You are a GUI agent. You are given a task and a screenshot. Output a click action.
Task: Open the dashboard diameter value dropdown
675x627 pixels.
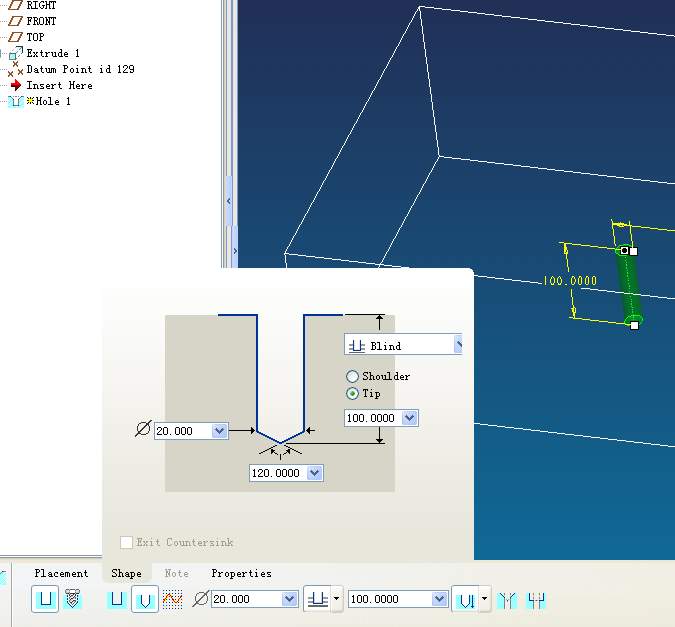point(290,599)
